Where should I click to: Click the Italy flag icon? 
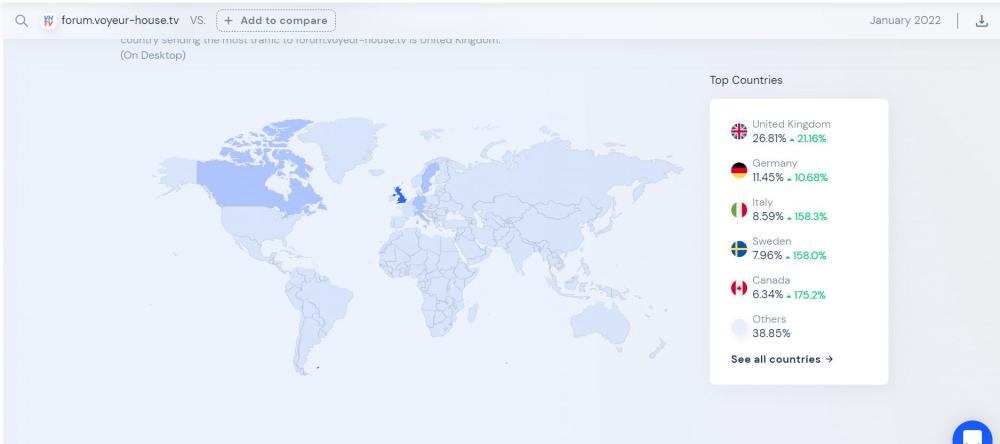(x=739, y=209)
